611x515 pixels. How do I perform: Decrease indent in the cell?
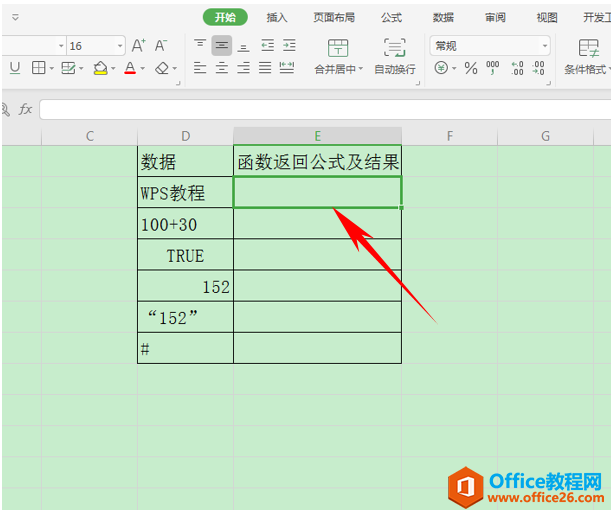point(267,46)
